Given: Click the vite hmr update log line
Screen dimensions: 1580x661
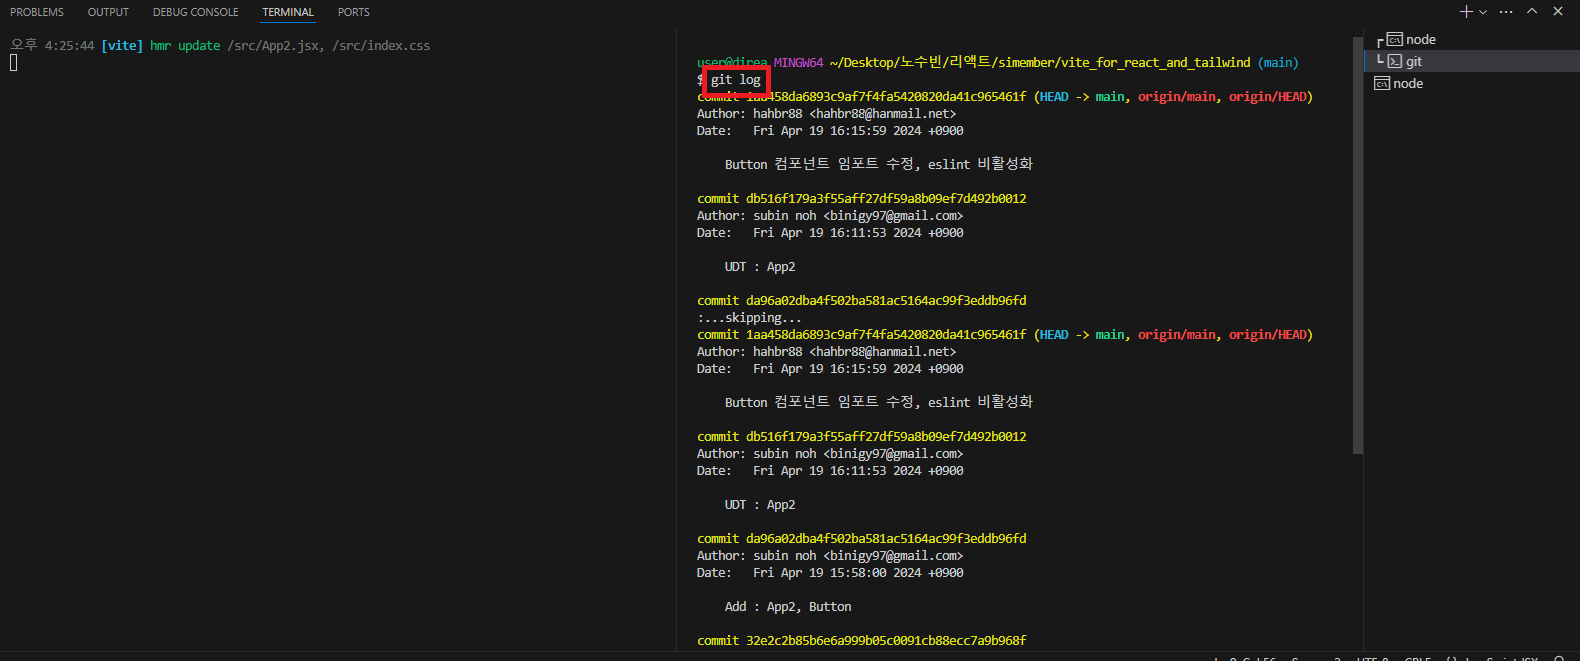Looking at the screenshot, I should (220, 46).
